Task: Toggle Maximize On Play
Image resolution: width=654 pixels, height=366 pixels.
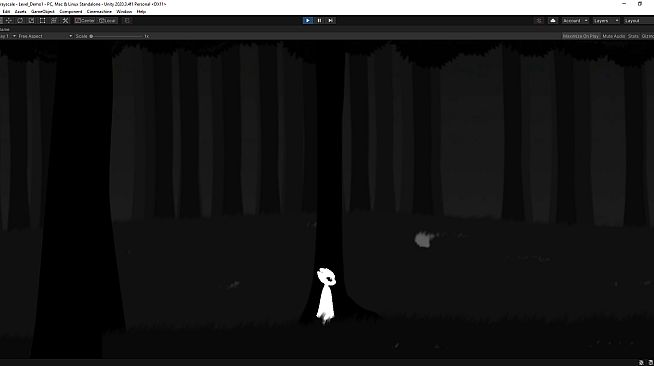Action: point(581,36)
